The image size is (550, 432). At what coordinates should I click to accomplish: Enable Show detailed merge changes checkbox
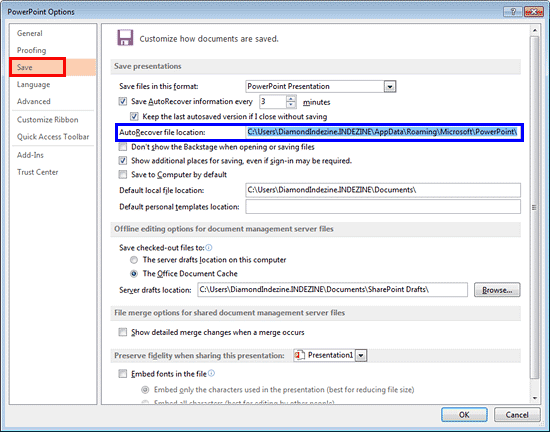122,332
